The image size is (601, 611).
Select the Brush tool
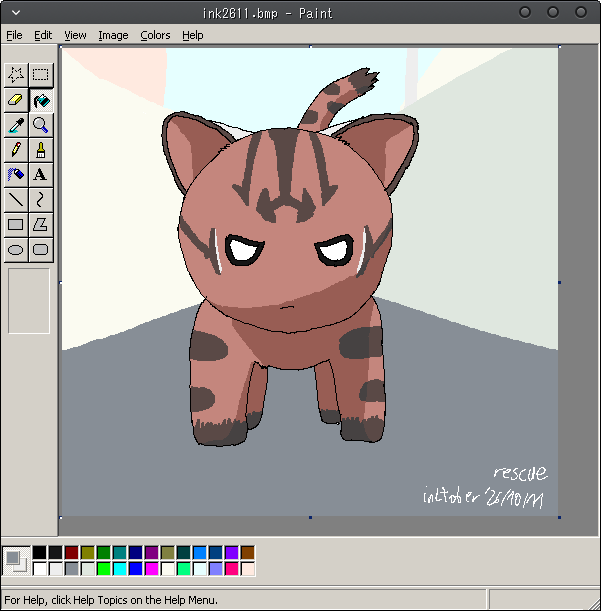click(x=41, y=150)
